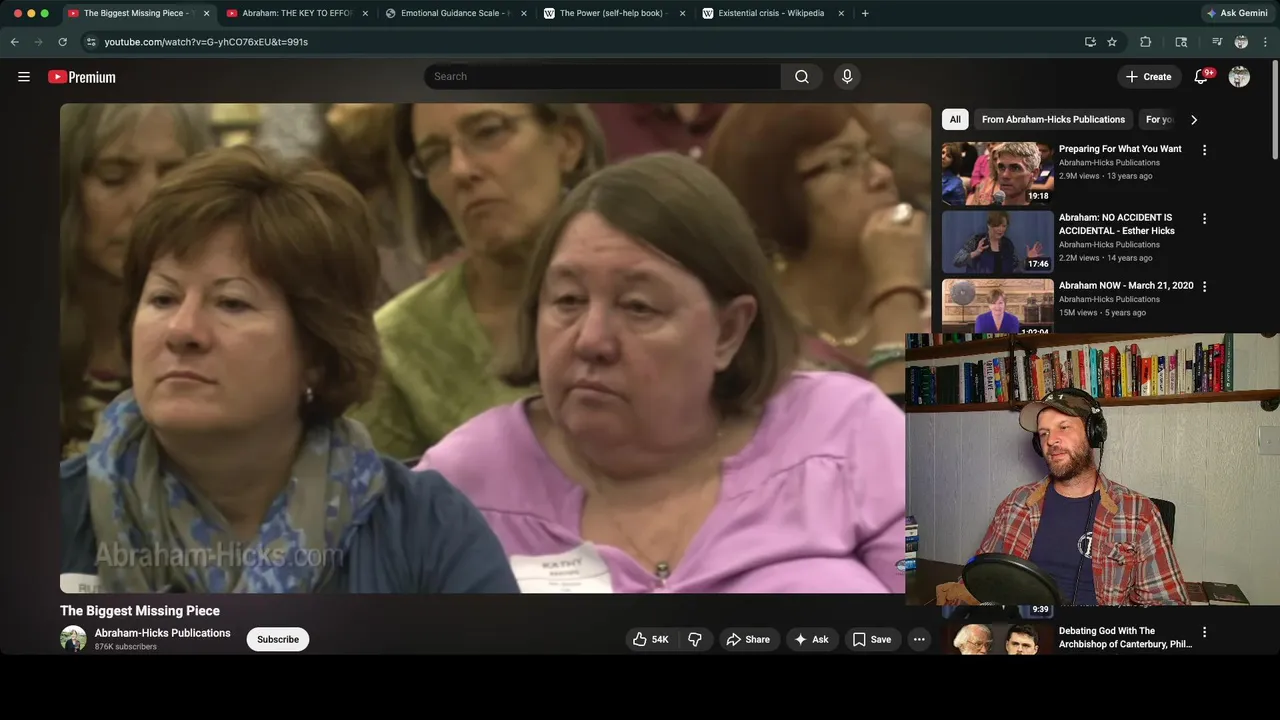Switch to Existential crisis Wikipedia tab

[770, 13]
